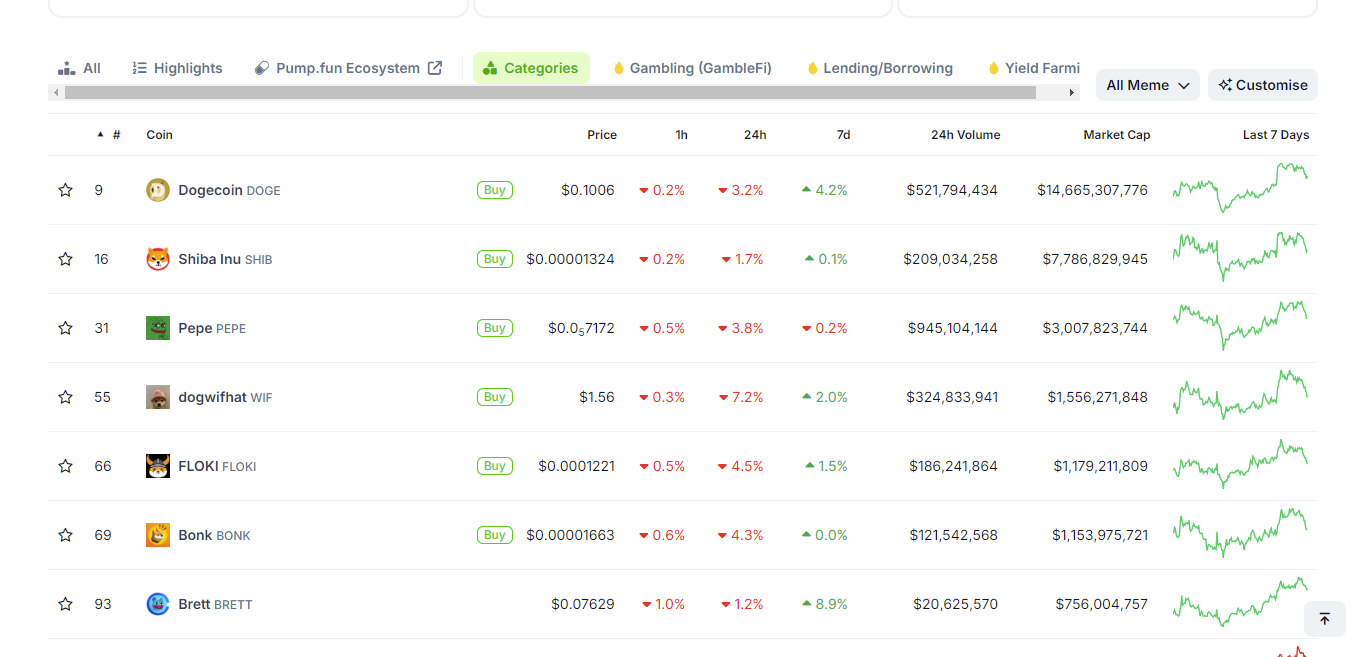
Task: Sort by 24h Volume column header
Action: click(965, 134)
